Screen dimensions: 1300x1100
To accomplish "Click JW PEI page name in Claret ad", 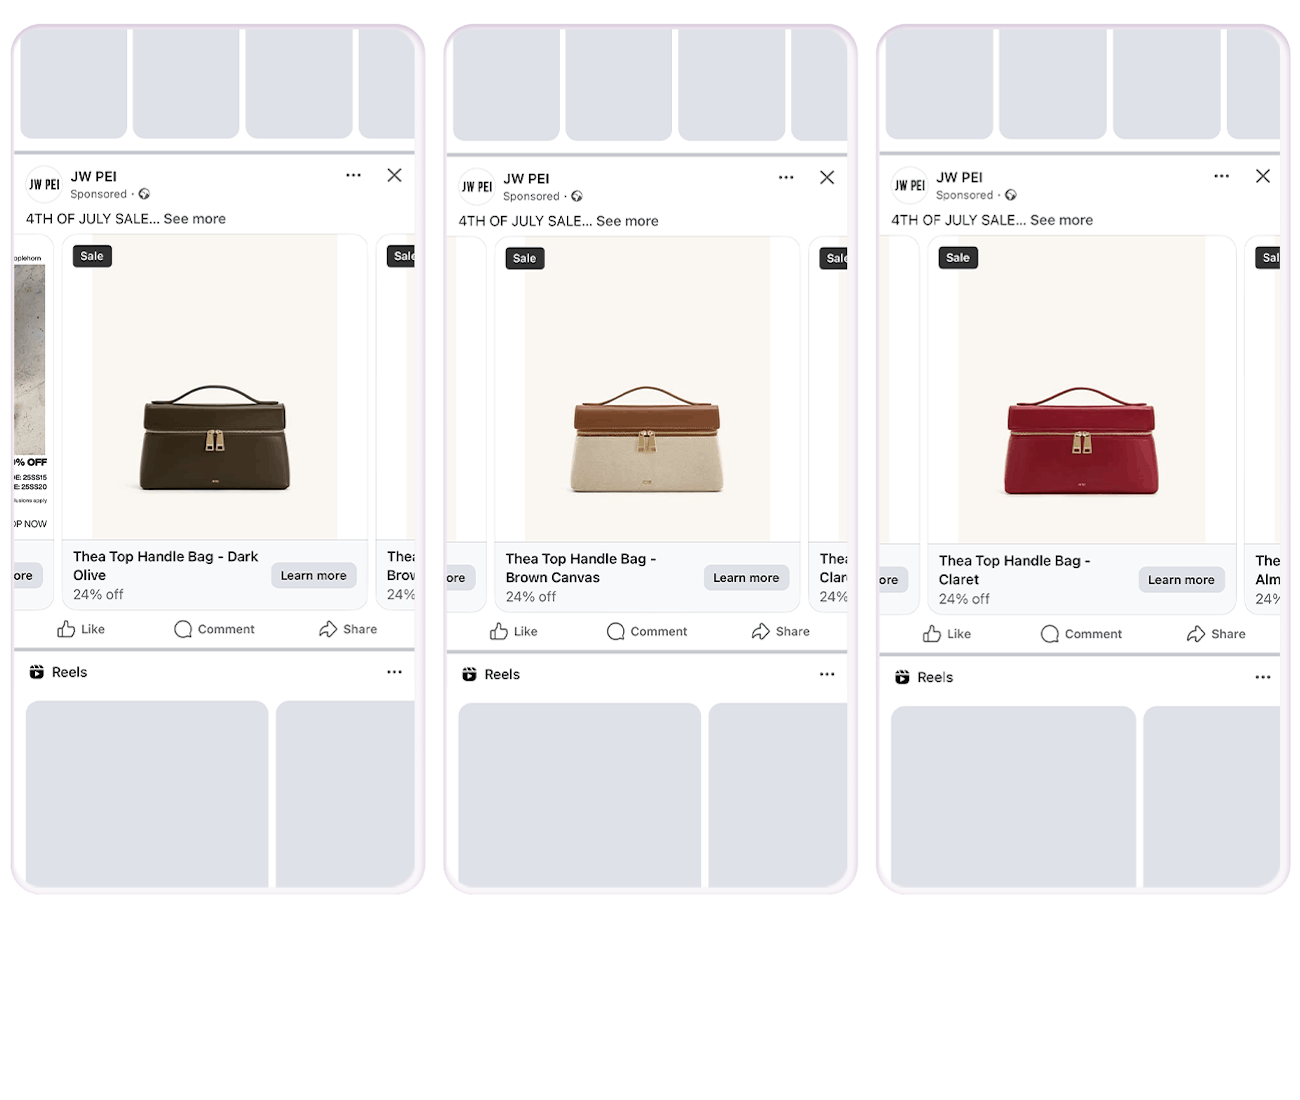I will coord(959,177).
